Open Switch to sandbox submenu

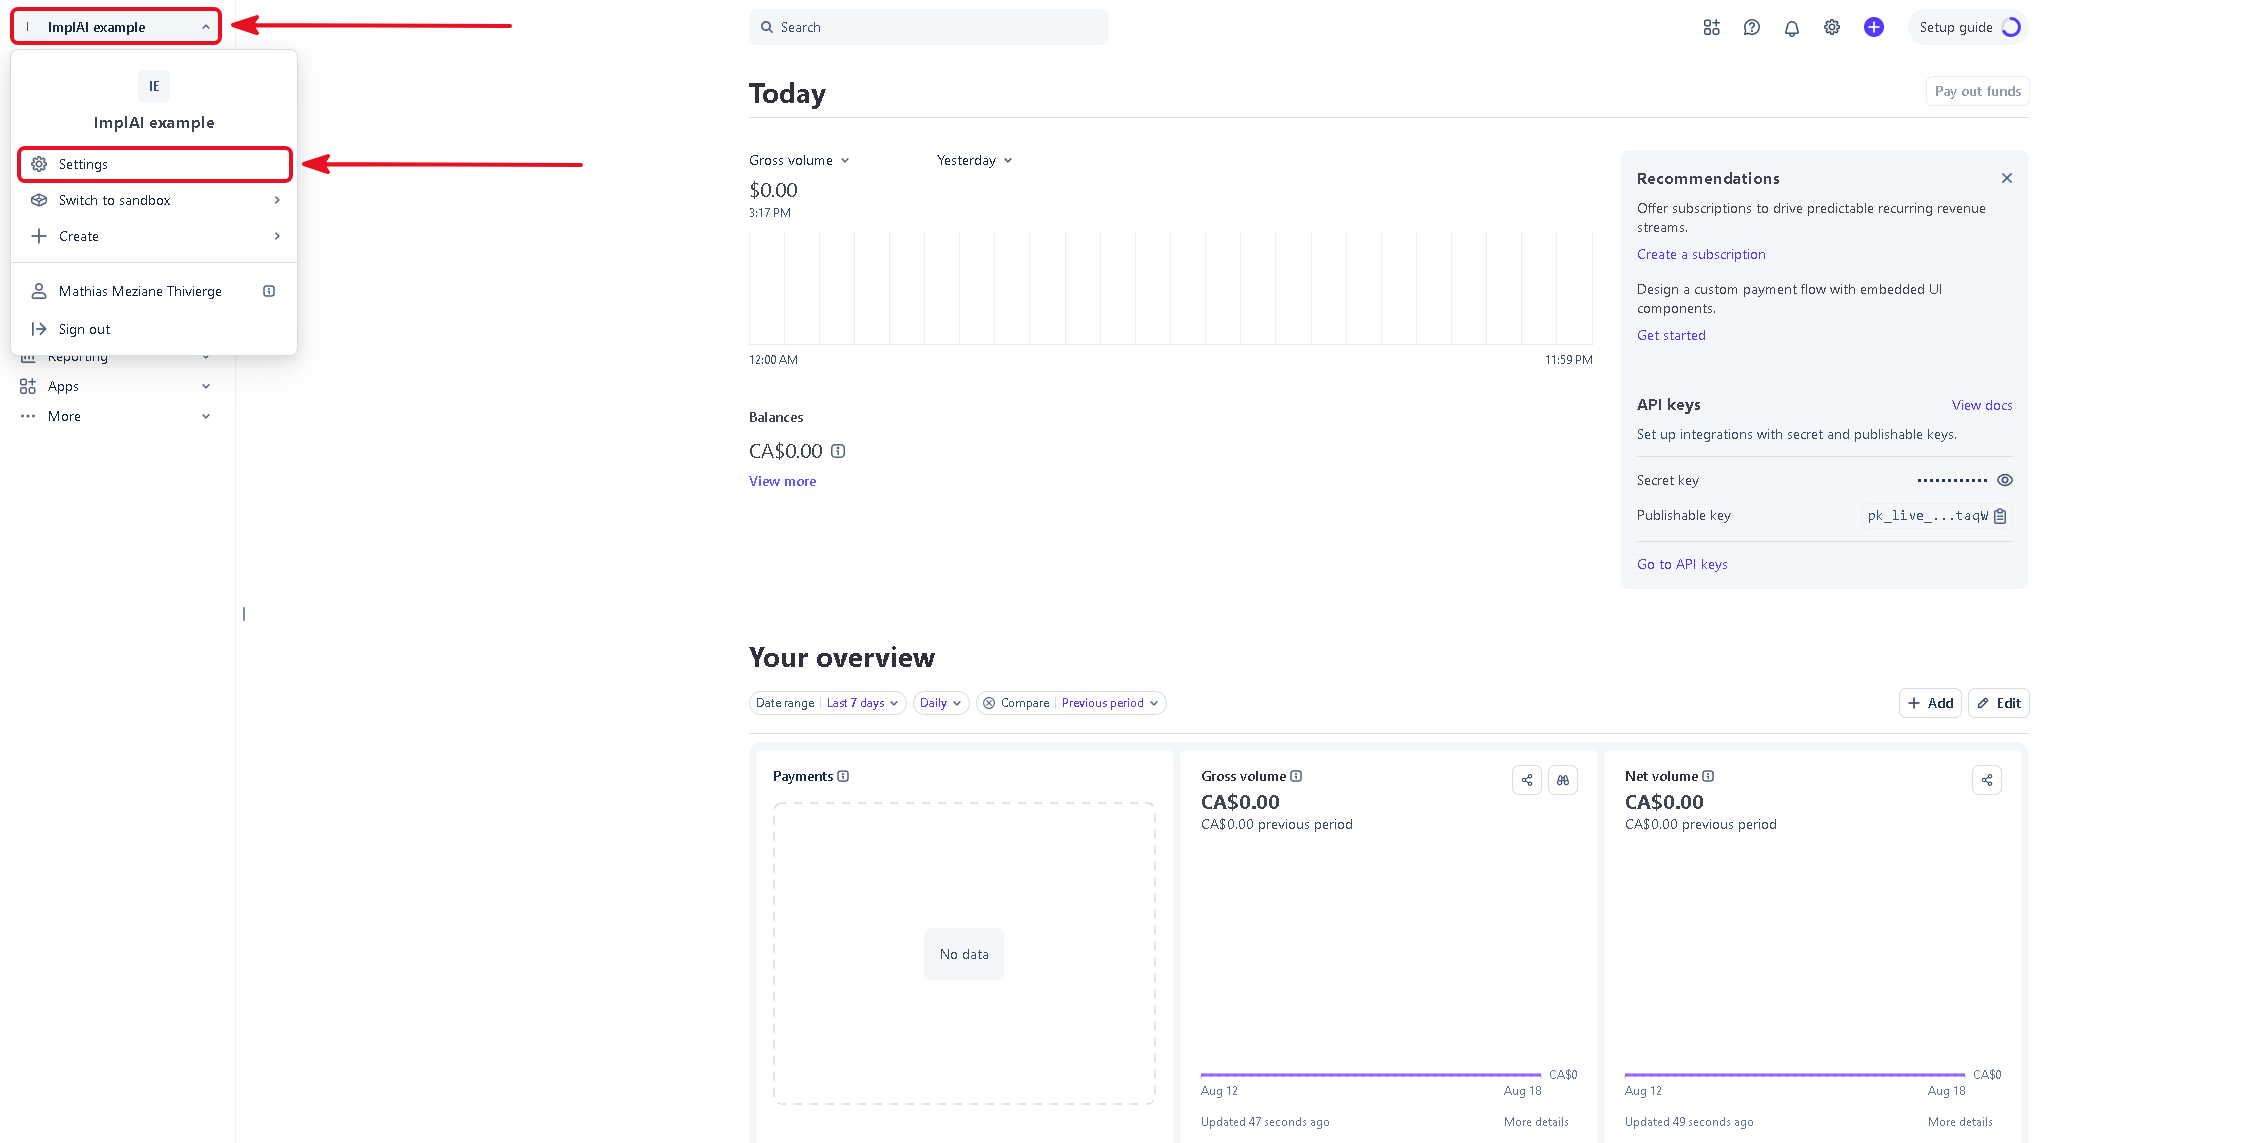coord(155,200)
